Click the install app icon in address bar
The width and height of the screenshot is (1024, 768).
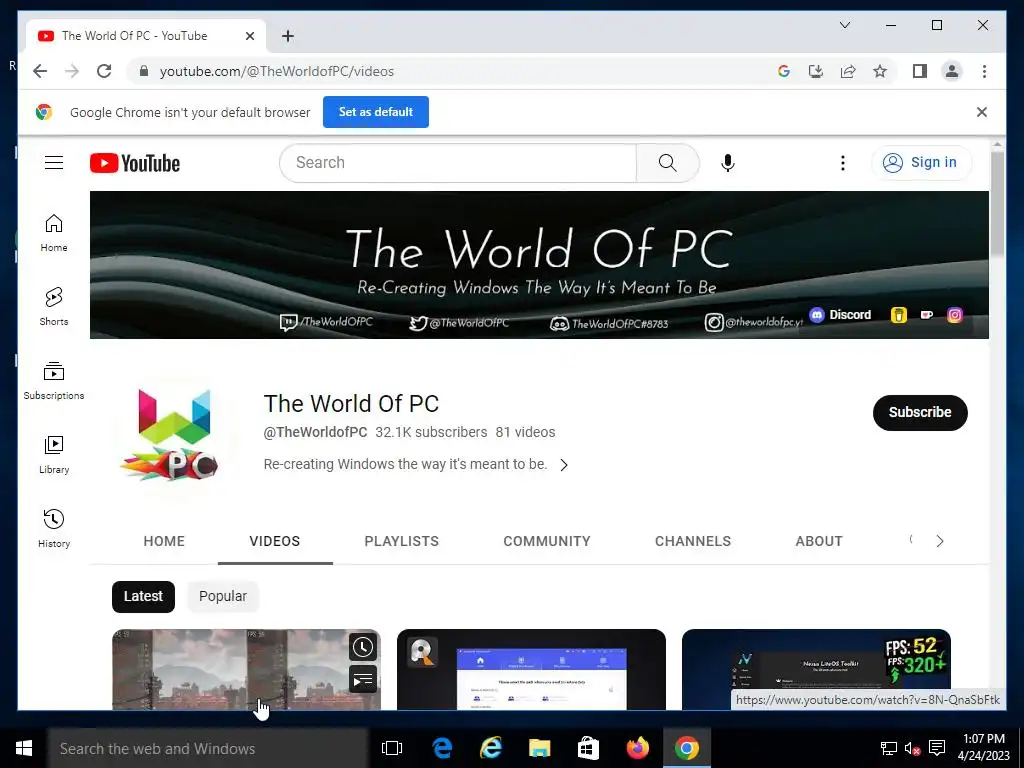[x=816, y=71]
